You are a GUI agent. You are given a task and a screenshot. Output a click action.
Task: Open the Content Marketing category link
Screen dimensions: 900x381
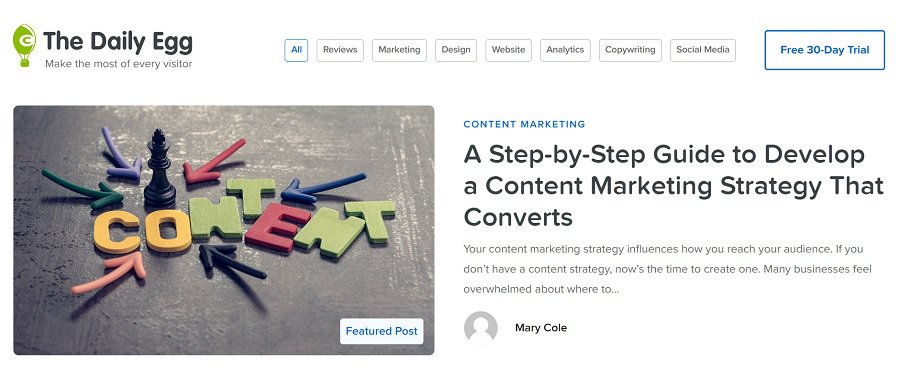pyautogui.click(x=524, y=124)
